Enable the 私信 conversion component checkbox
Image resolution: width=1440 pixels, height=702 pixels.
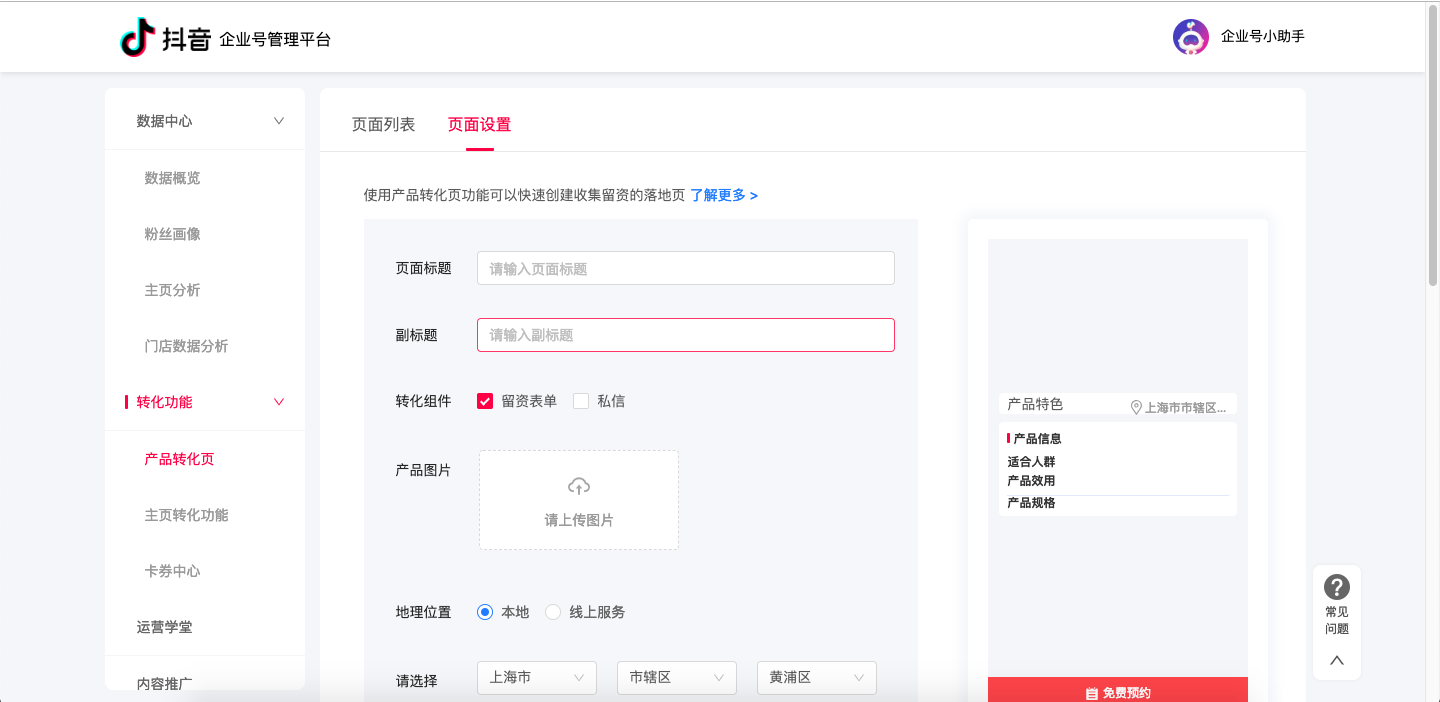580,400
